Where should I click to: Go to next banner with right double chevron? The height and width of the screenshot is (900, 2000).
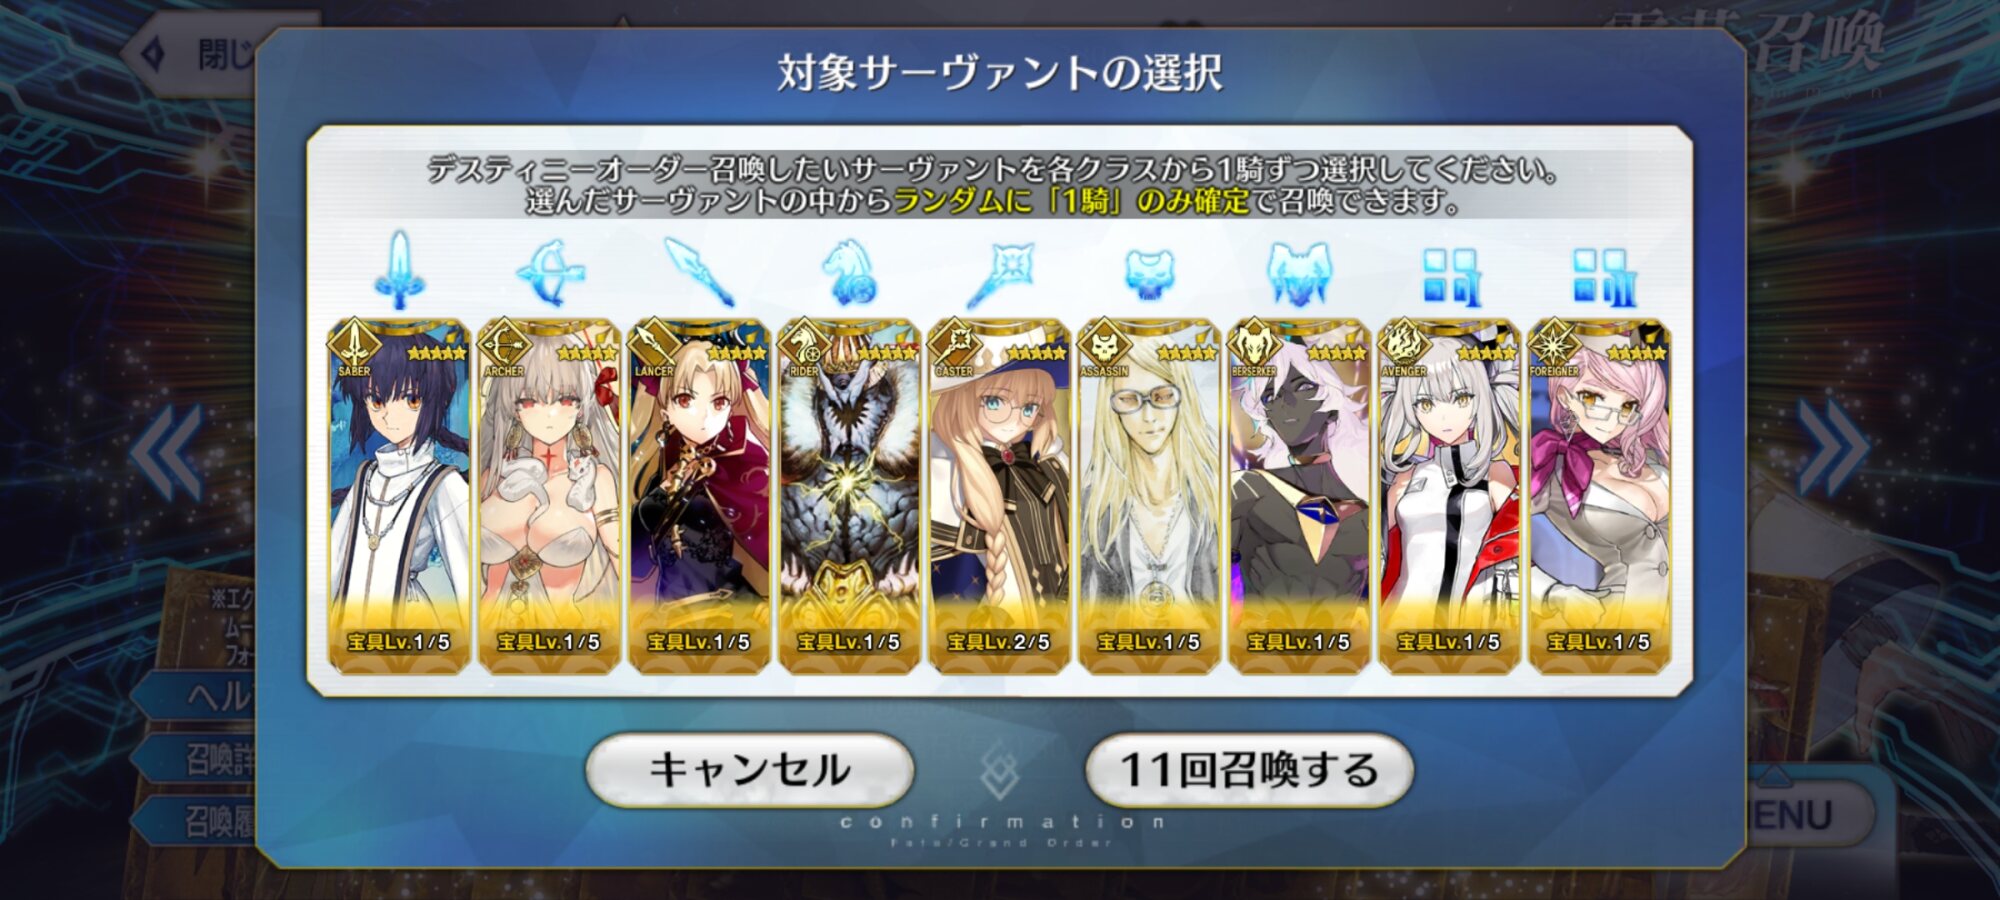(x=1832, y=448)
